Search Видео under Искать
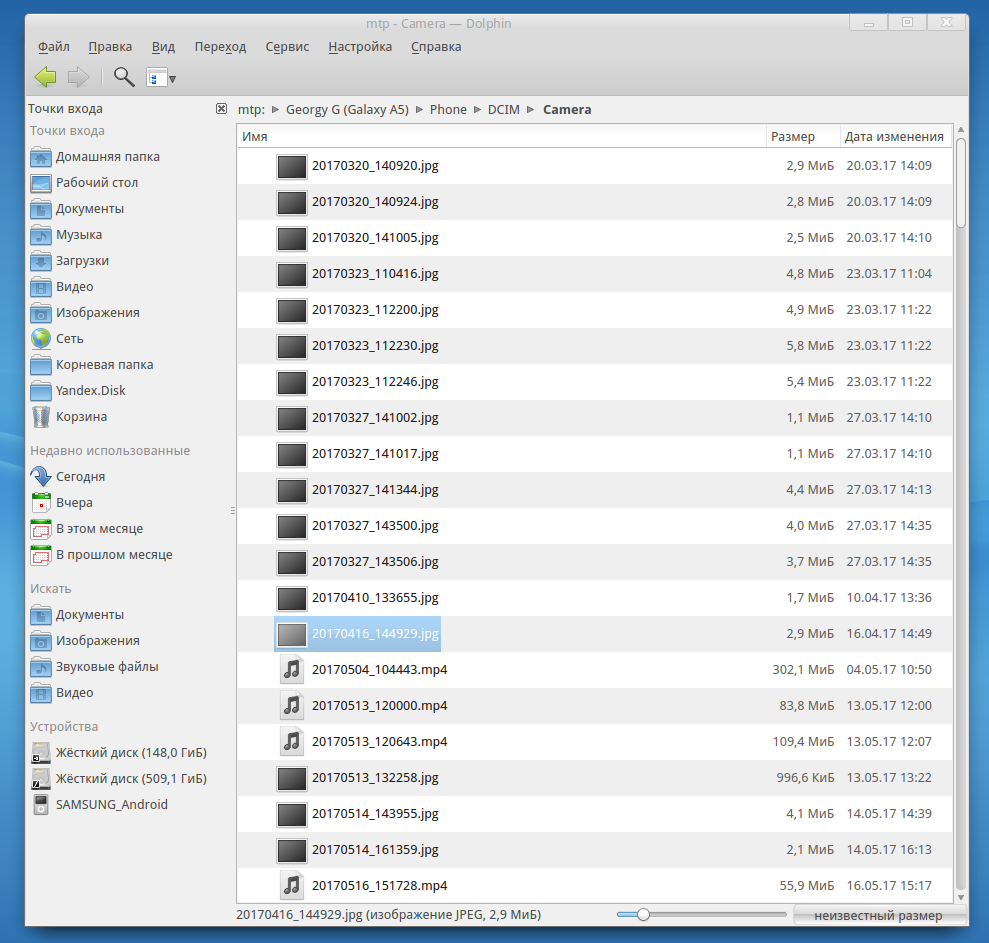 [62, 693]
